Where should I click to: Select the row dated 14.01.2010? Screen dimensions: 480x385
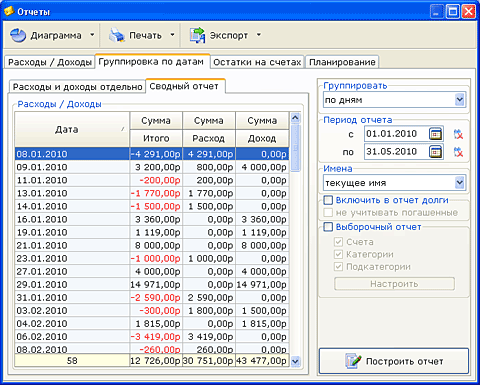pyautogui.click(x=152, y=206)
